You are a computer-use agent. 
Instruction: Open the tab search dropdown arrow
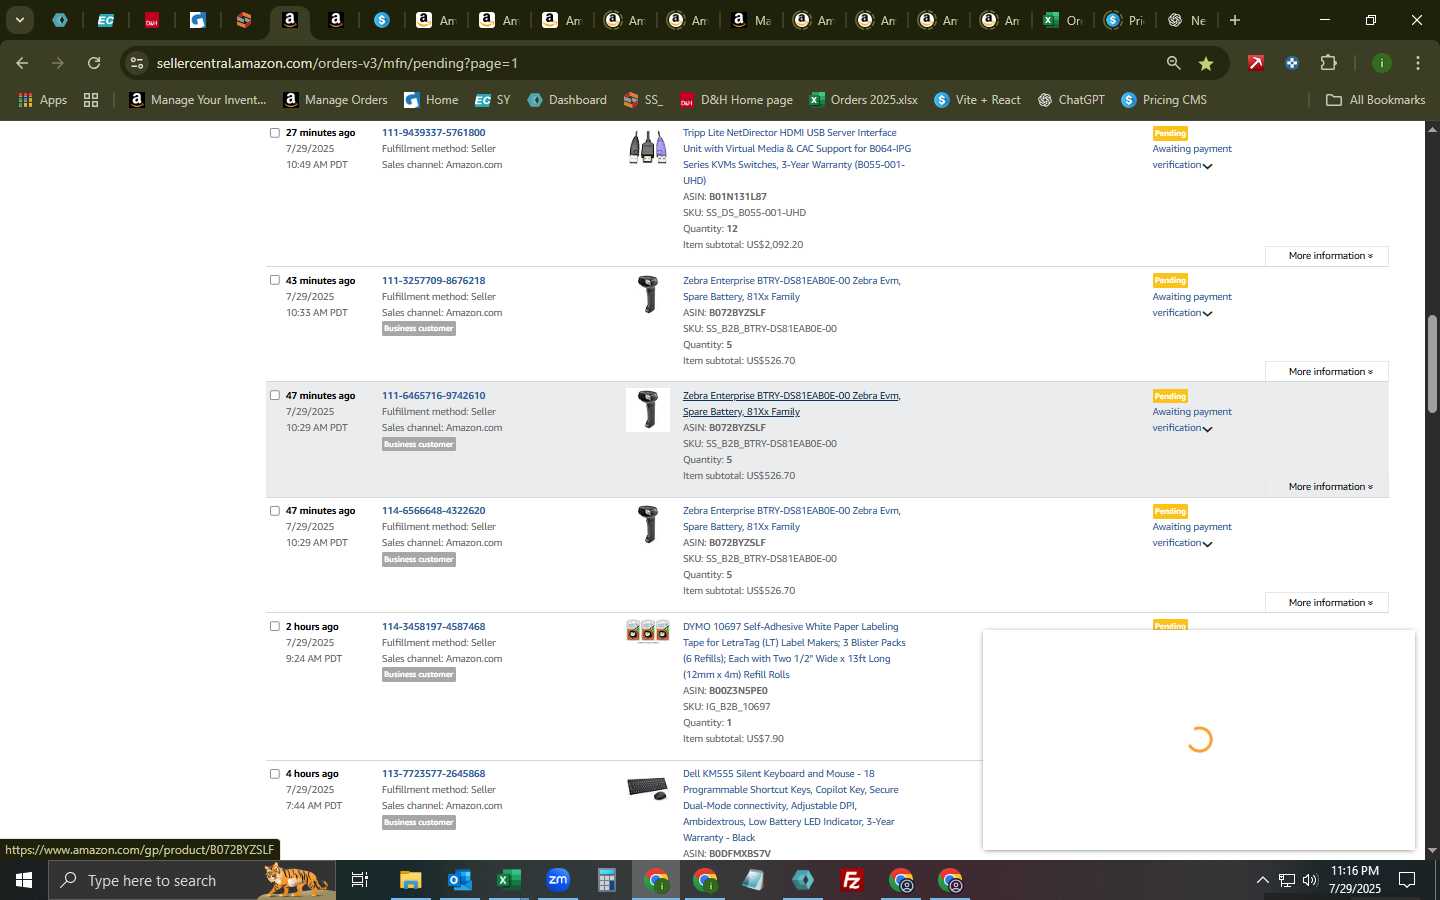(19, 20)
